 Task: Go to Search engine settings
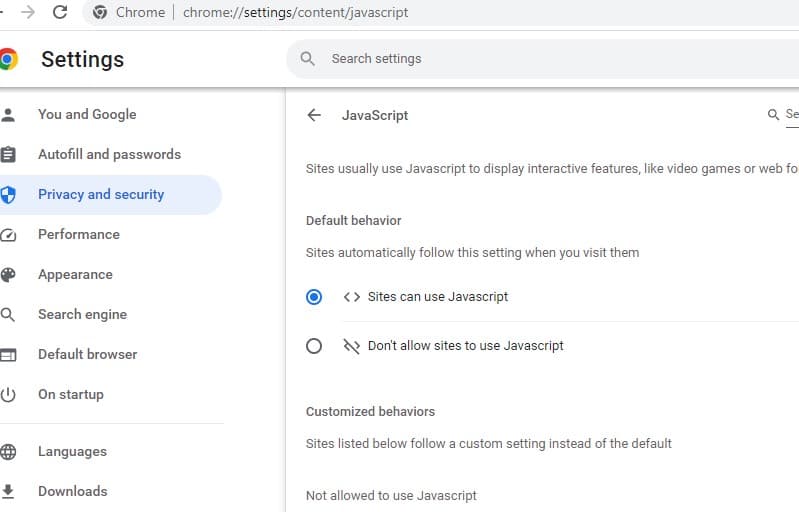[82, 314]
